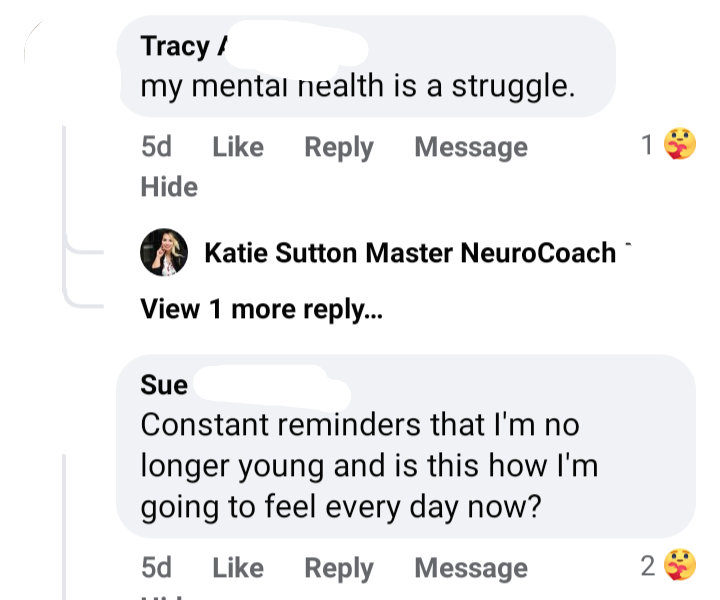The height and width of the screenshot is (600, 720).
Task: Click care reaction emoji on Sue's comment
Action: click(x=680, y=568)
